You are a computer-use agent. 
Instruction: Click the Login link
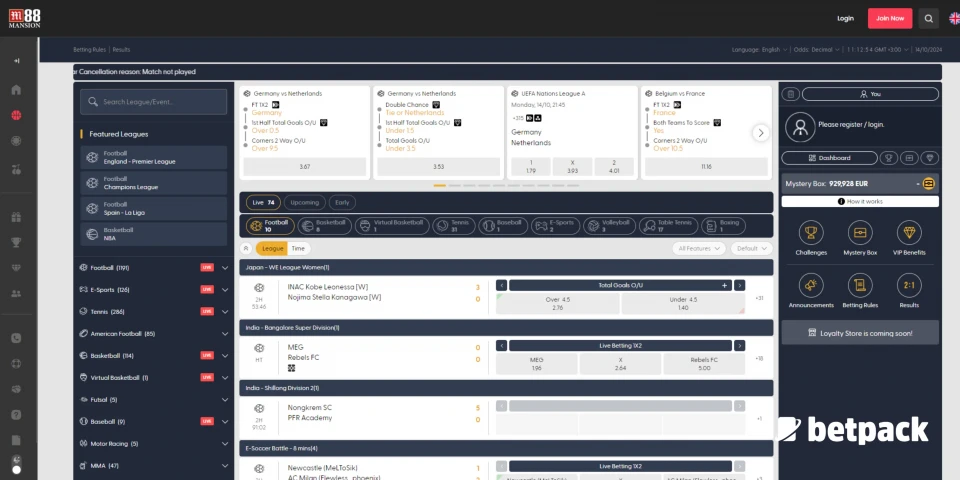click(846, 18)
